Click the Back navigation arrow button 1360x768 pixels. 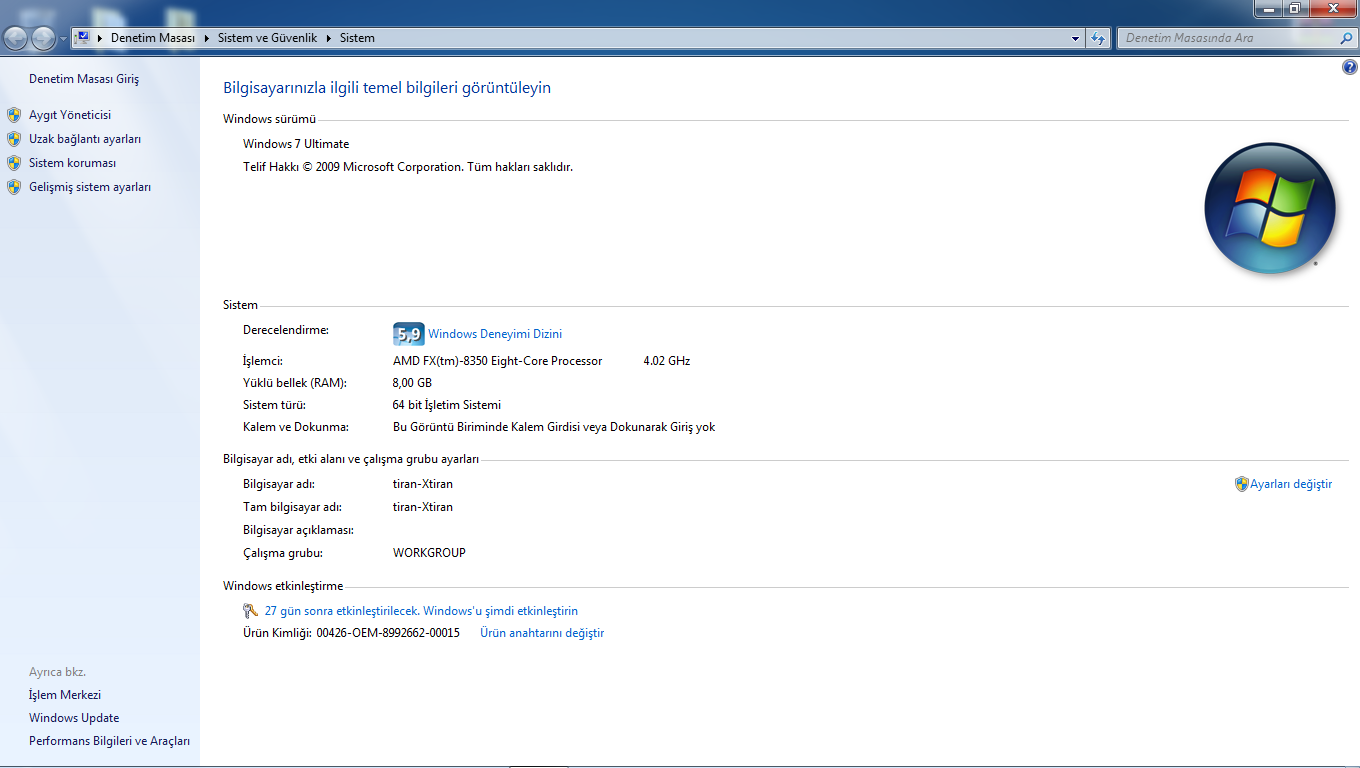pyautogui.click(x=16, y=38)
